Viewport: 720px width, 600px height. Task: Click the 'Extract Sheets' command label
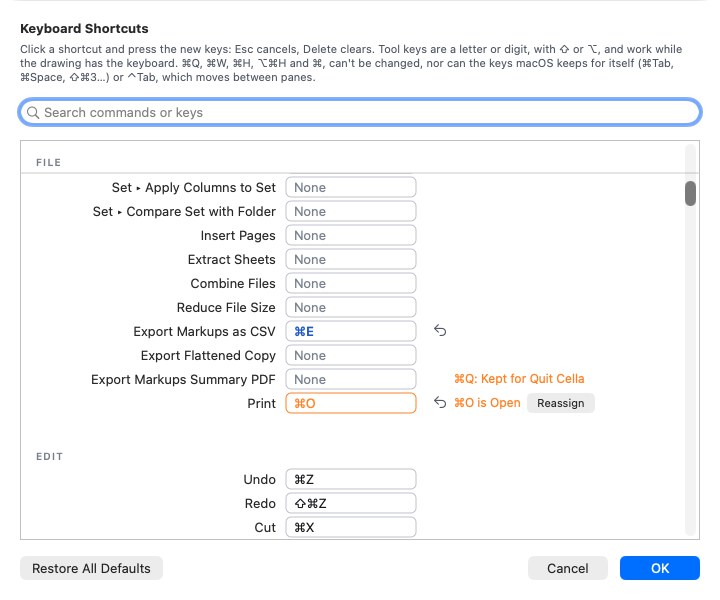click(x=231, y=259)
